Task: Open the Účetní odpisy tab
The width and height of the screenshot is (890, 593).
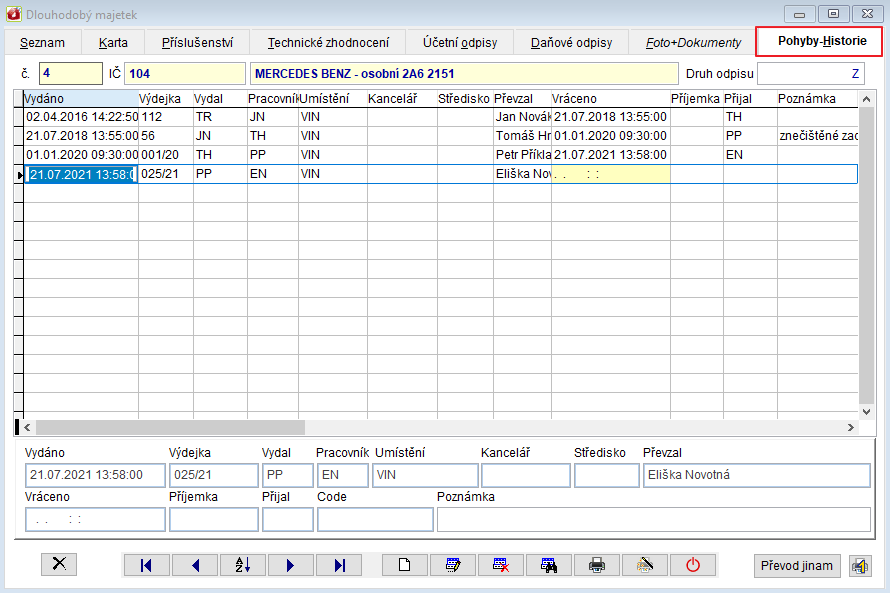Action: coord(460,43)
